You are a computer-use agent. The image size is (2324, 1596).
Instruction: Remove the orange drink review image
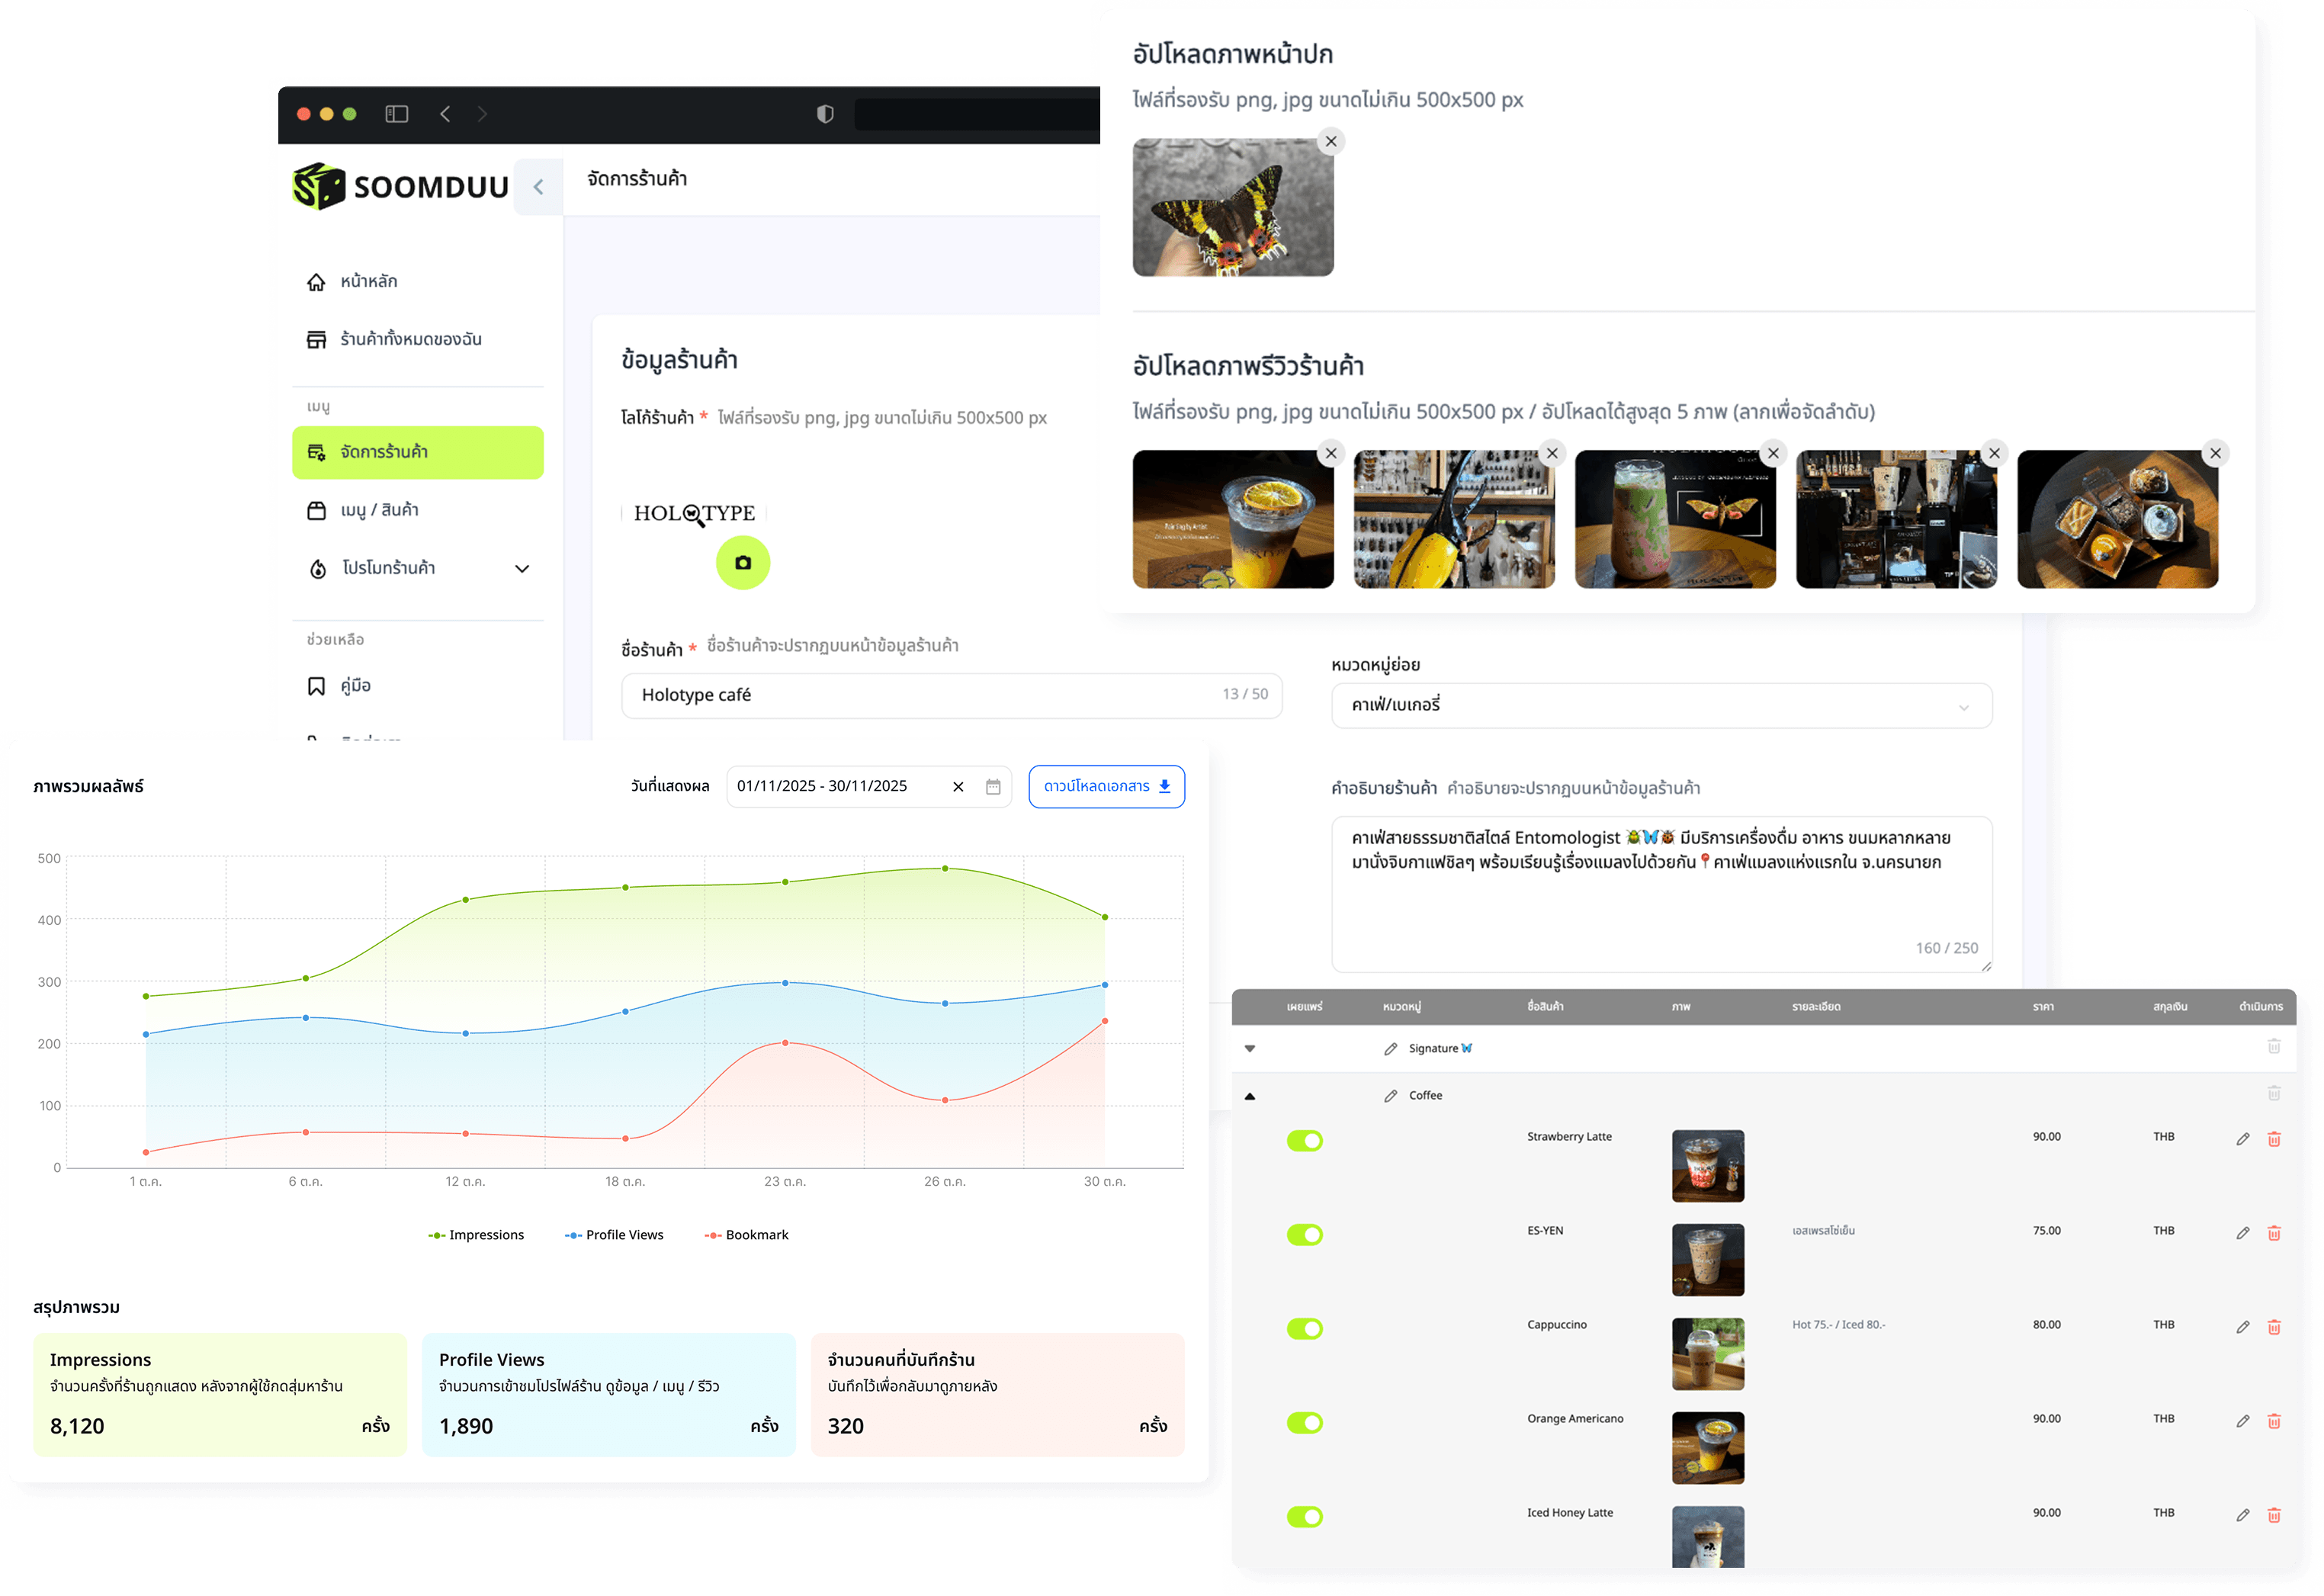(1331, 453)
